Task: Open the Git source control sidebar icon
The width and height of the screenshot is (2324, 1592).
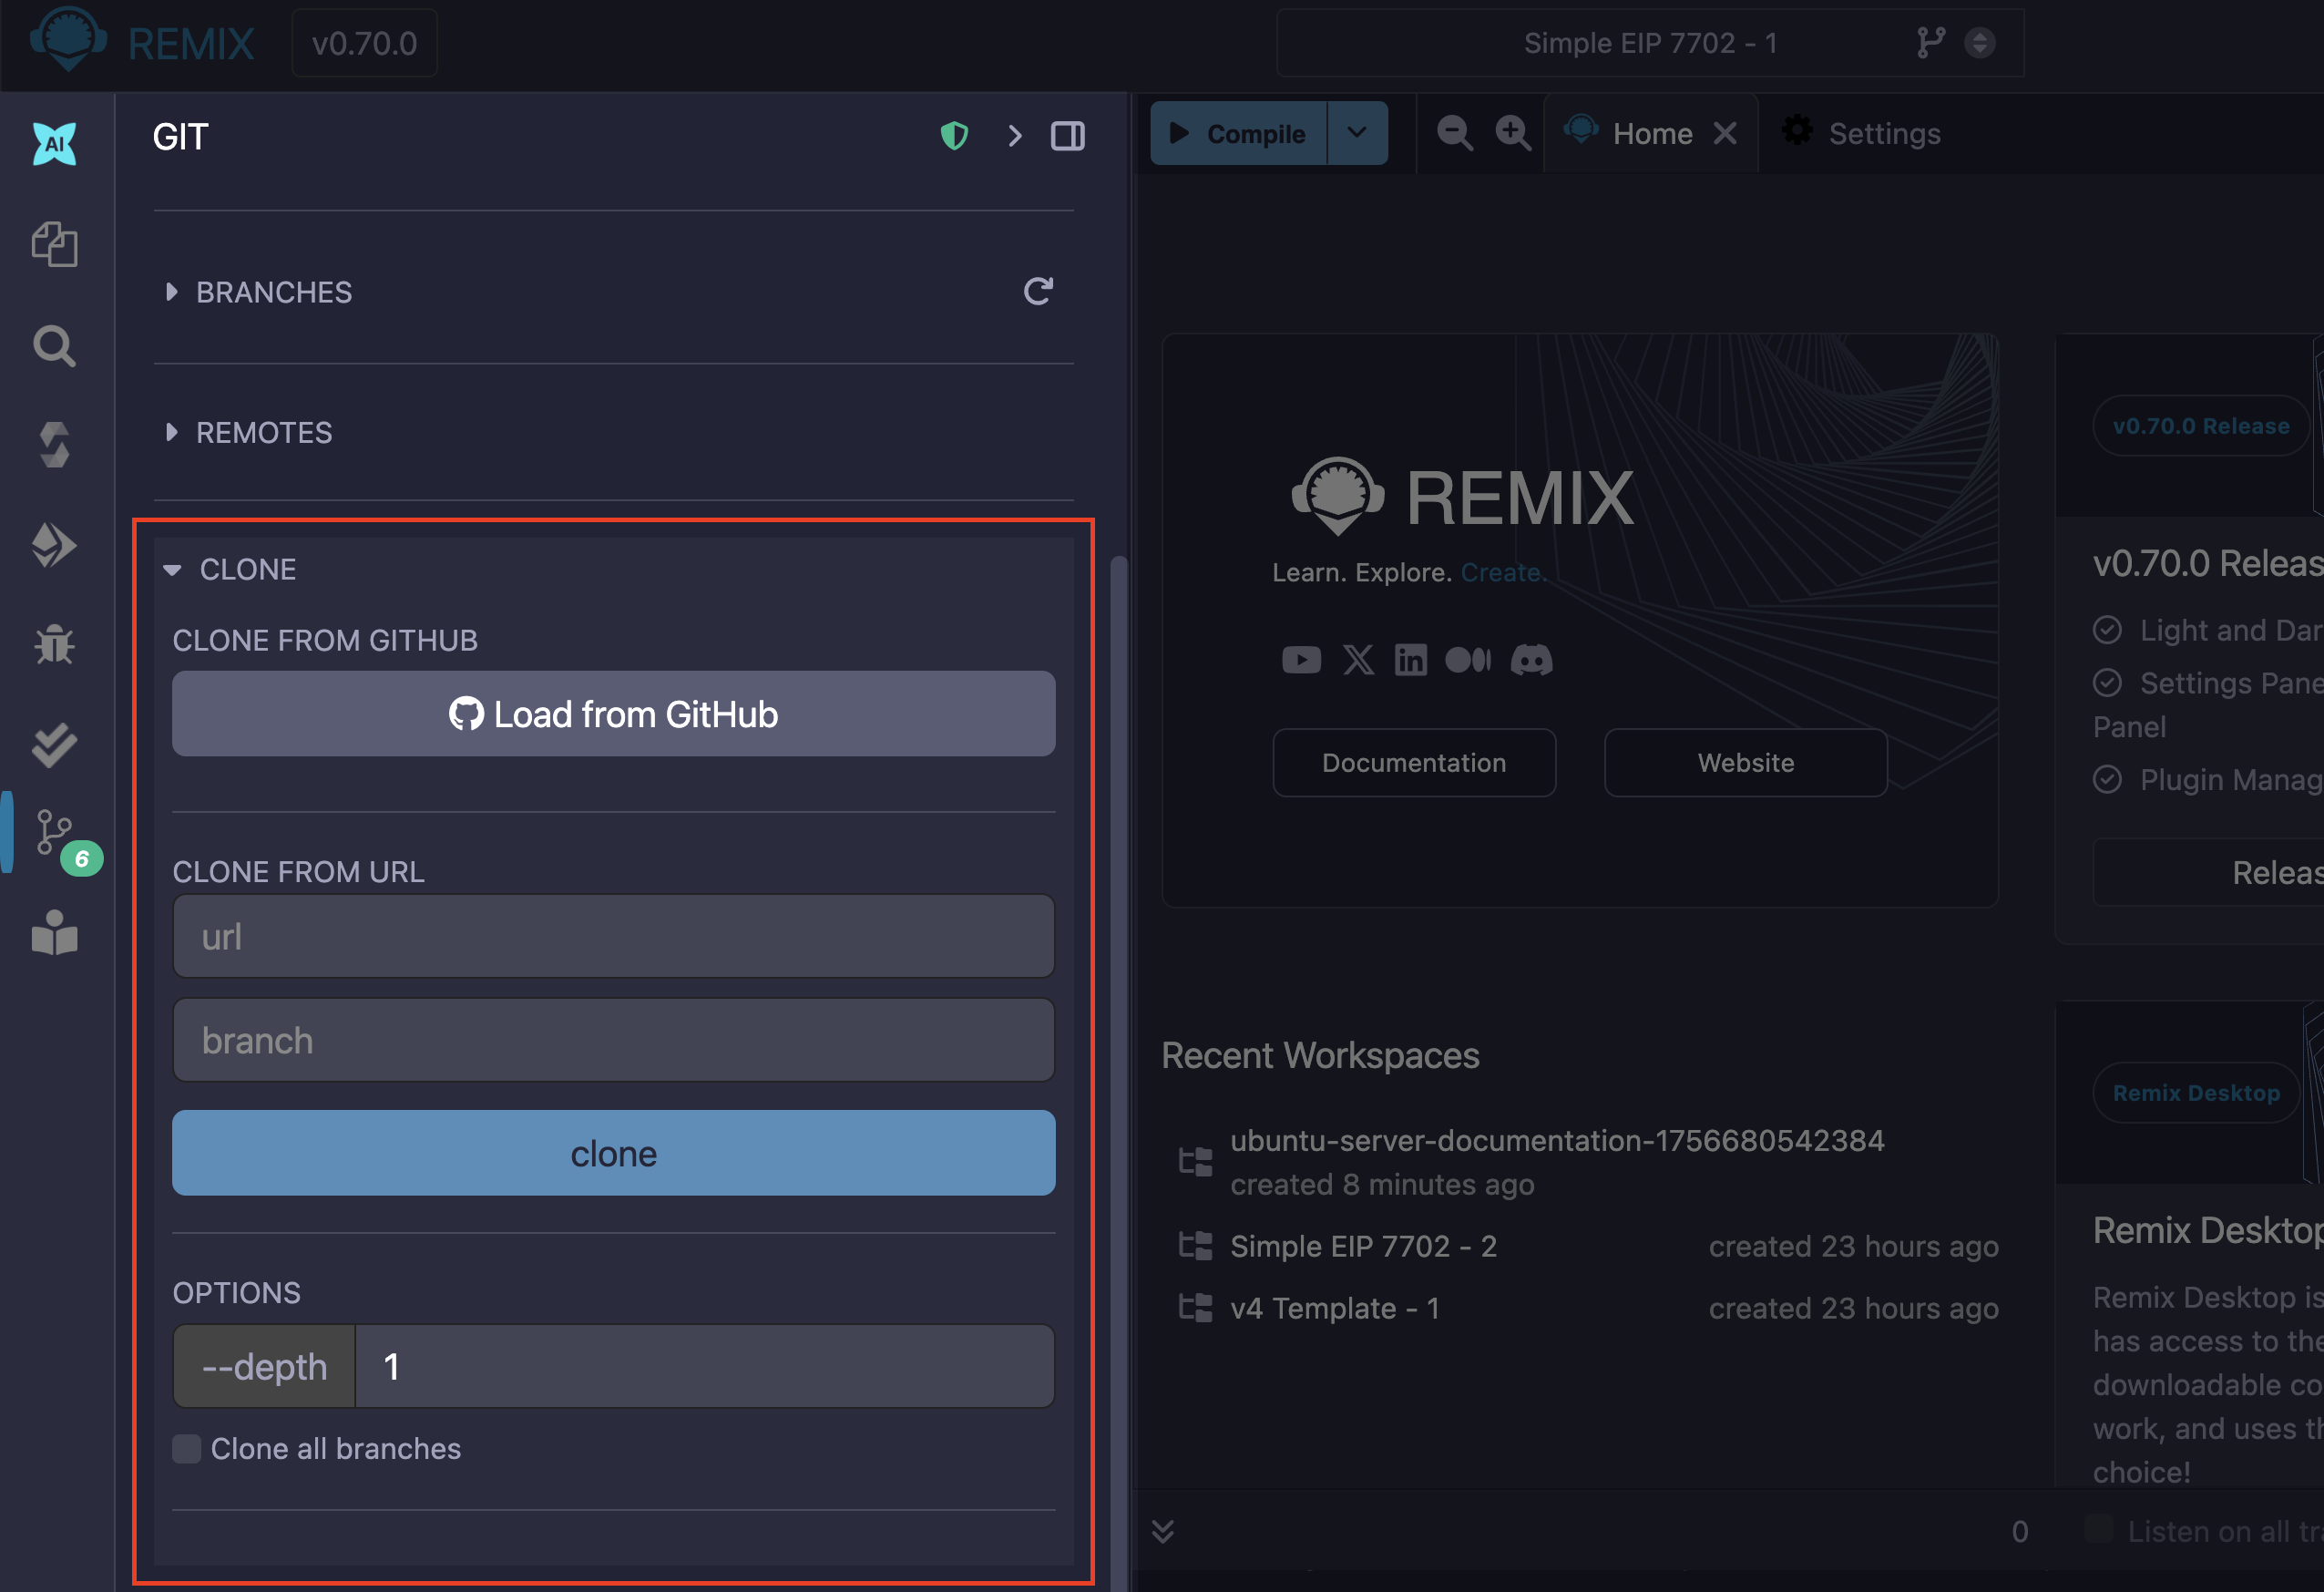Action: [54, 832]
